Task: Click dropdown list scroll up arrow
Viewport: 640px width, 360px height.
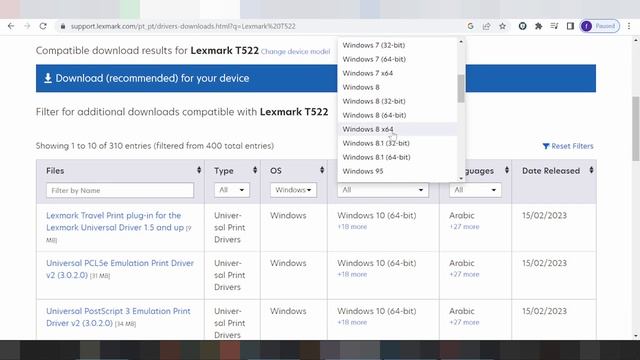Action: pyautogui.click(x=461, y=42)
